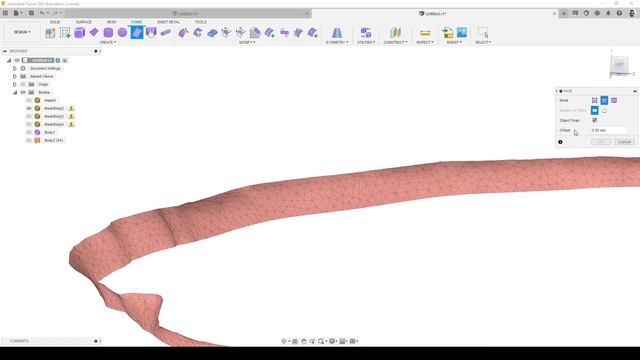
Task: Click the Pan hand icon
Action: 303,341
